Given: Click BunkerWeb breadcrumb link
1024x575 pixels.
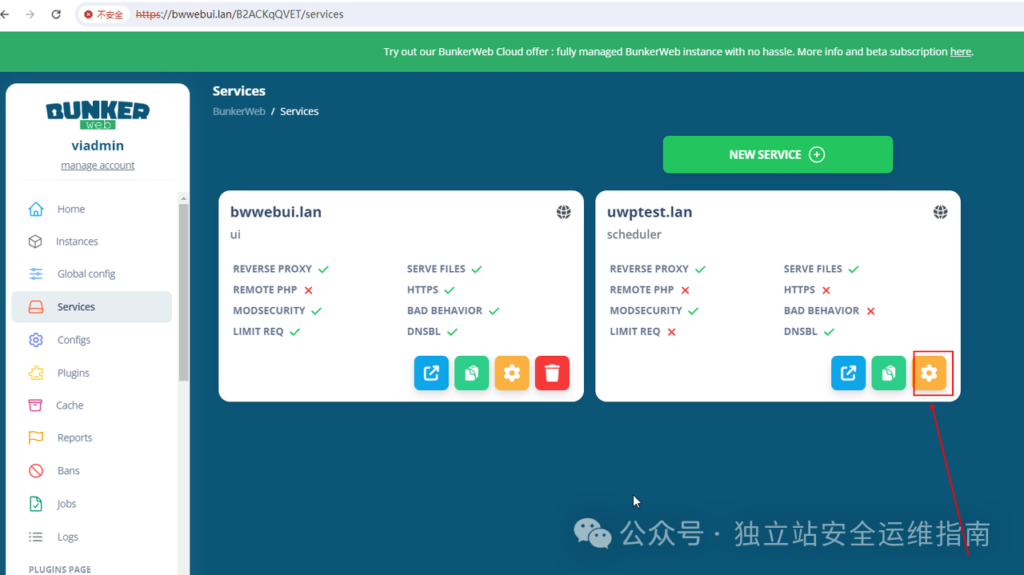Looking at the screenshot, I should pyautogui.click(x=239, y=111).
